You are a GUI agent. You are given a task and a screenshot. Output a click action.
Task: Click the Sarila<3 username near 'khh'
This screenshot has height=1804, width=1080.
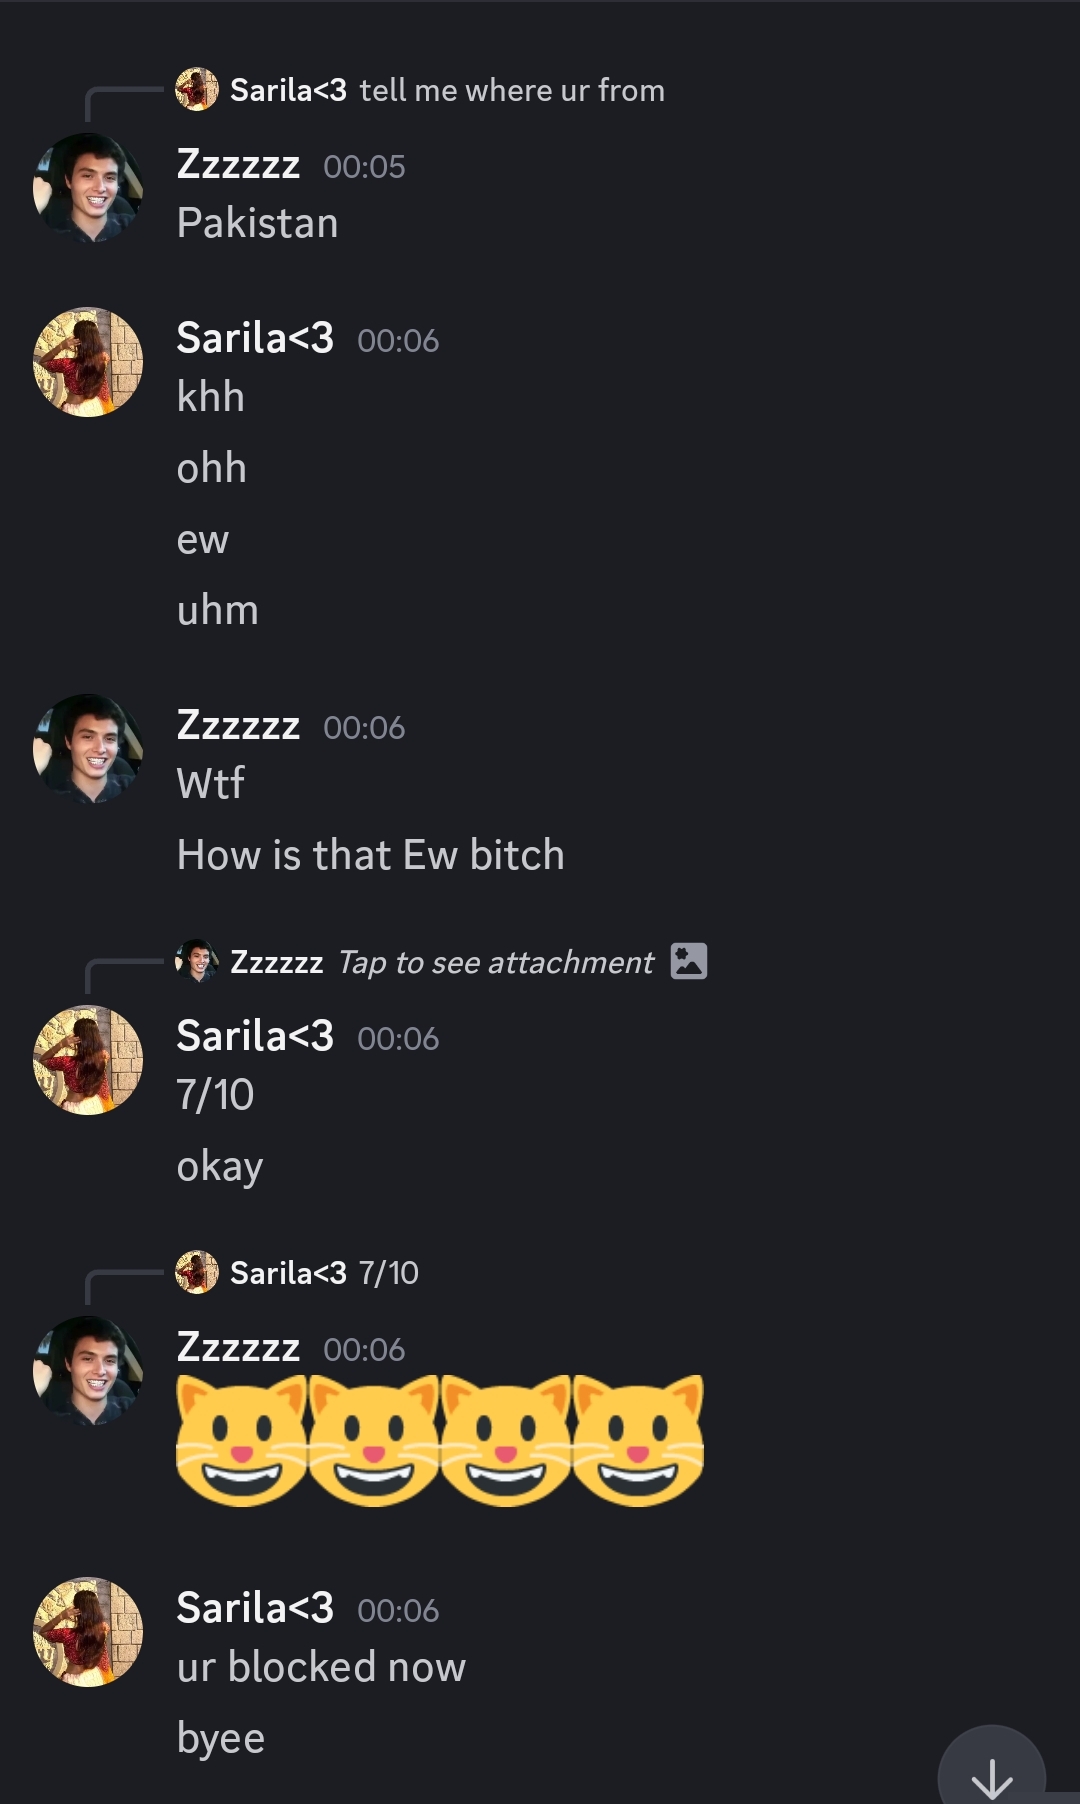point(257,339)
